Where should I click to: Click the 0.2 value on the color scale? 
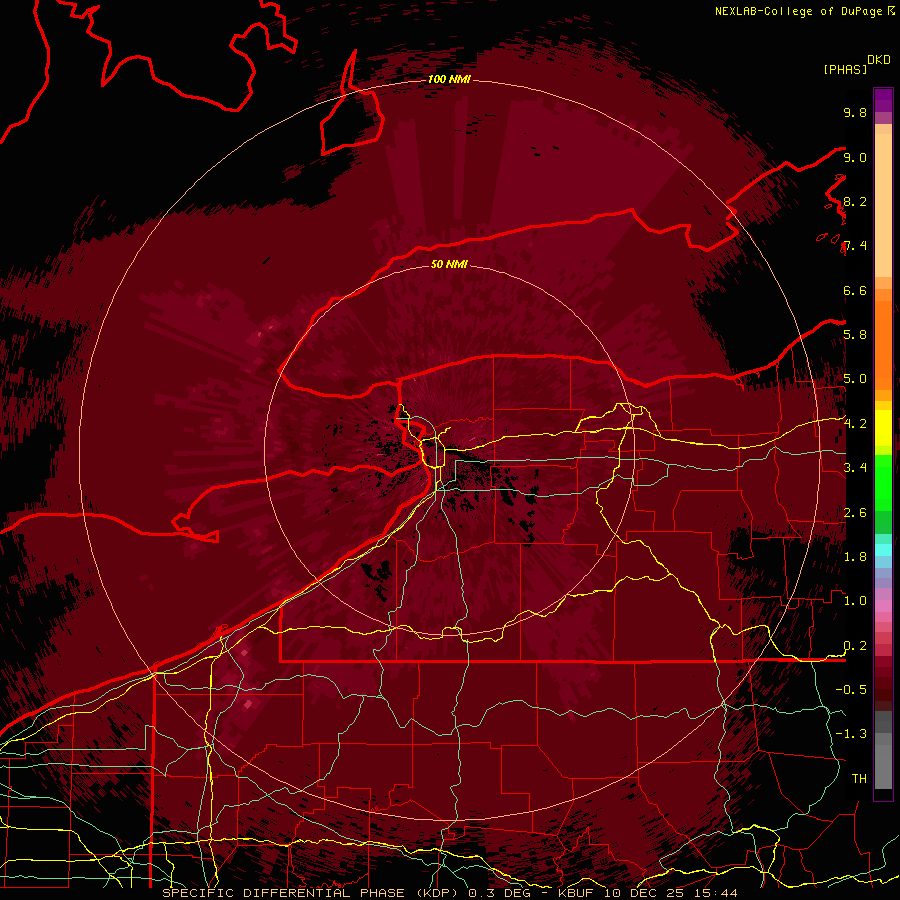(x=855, y=646)
